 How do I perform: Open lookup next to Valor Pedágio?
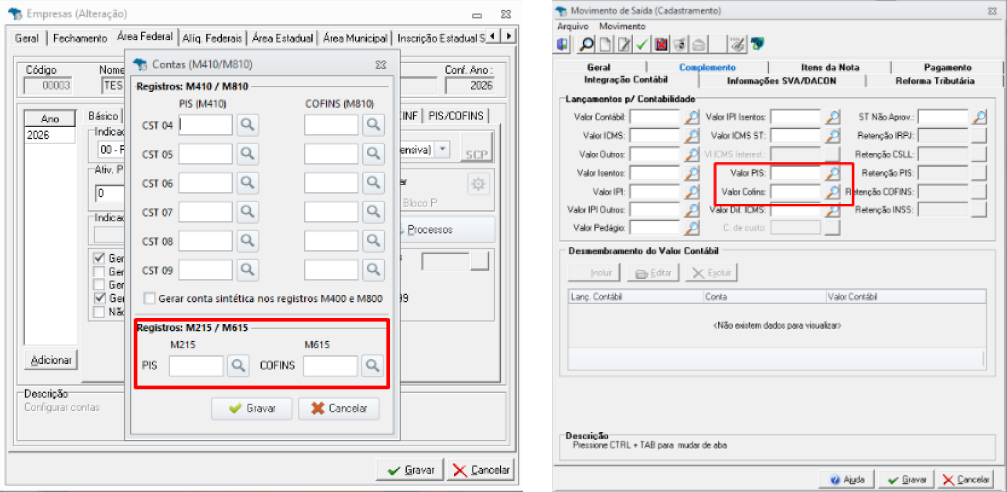tap(691, 227)
